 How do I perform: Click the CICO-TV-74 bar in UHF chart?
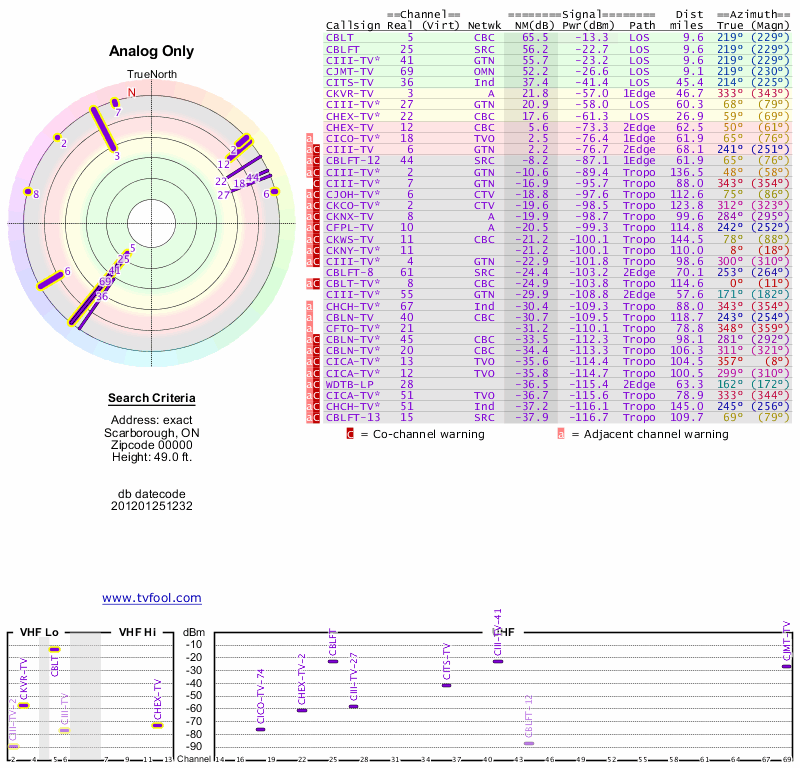click(260, 729)
